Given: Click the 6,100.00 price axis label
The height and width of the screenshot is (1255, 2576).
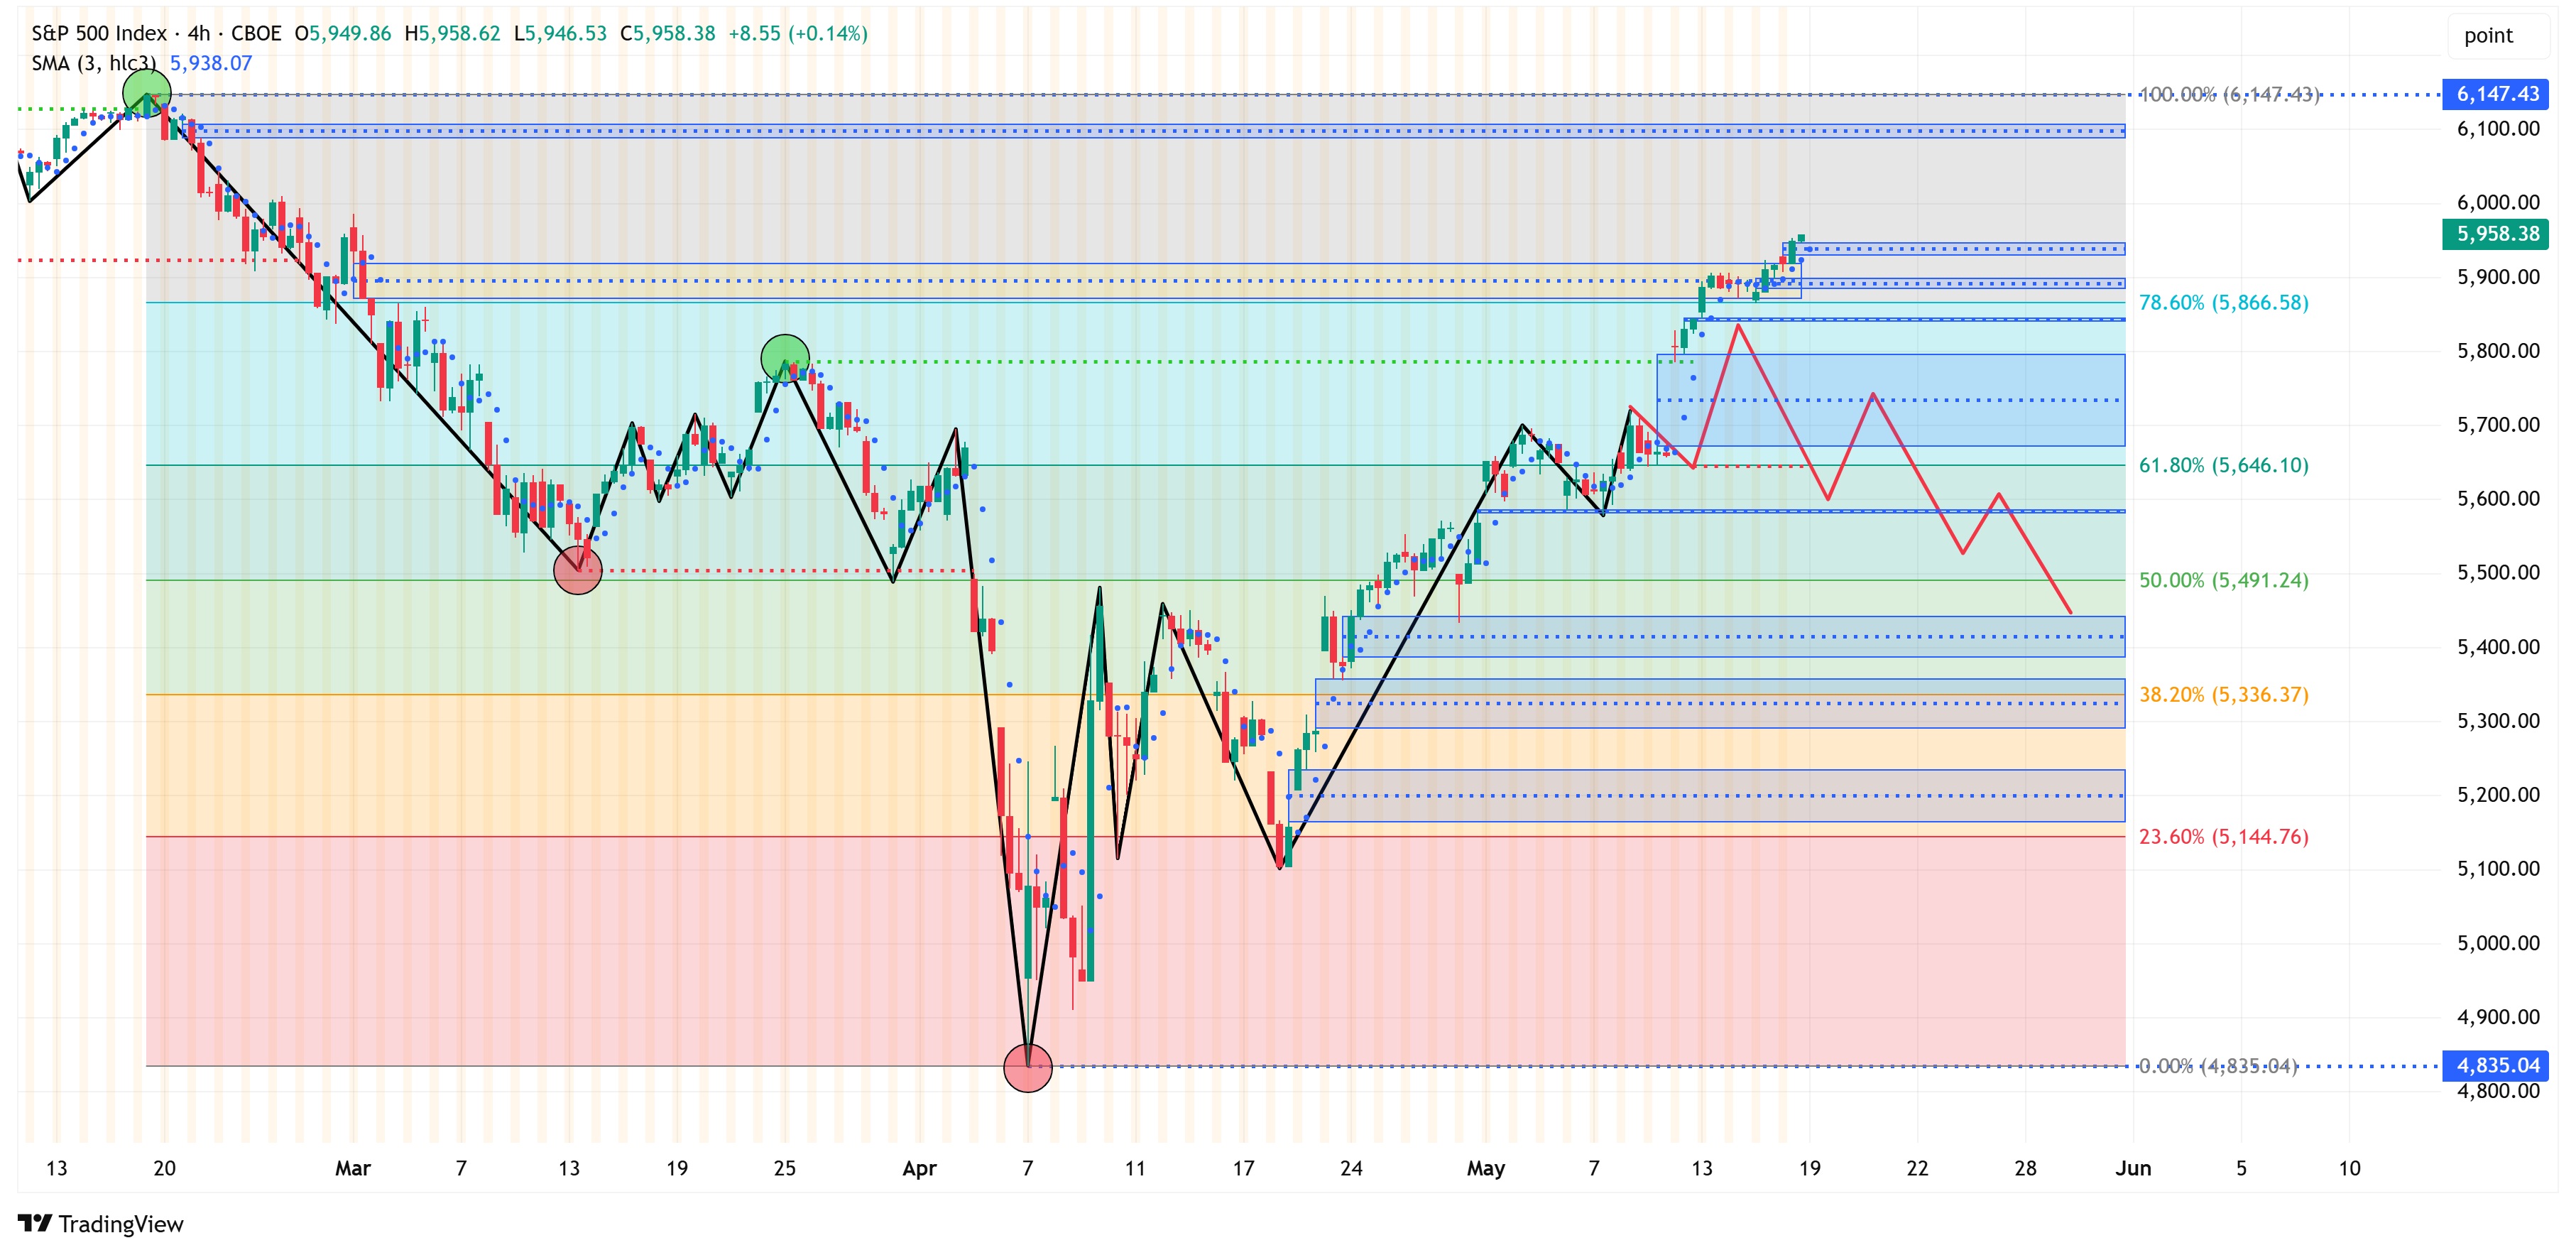Looking at the screenshot, I should coord(2498,128).
